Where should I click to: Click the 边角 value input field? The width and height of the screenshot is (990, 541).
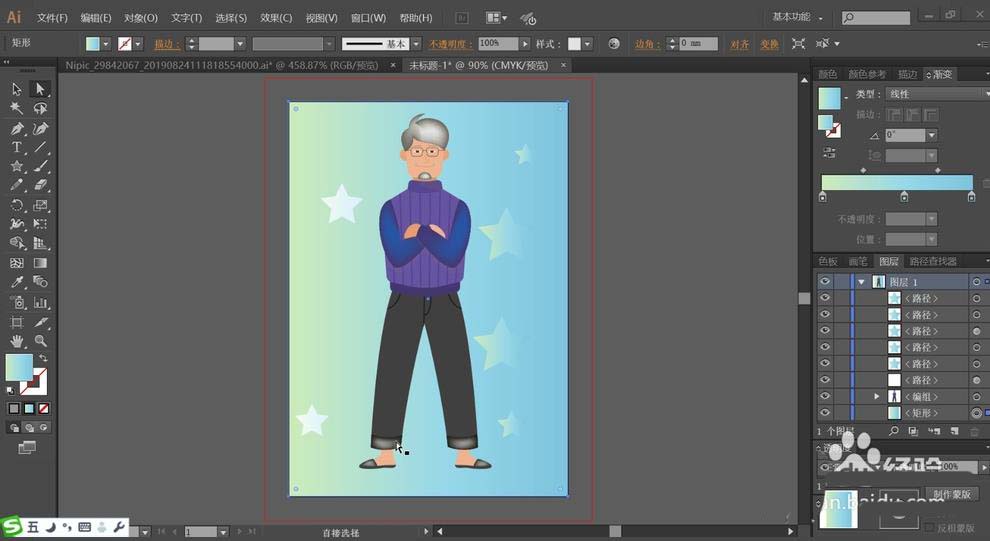[698, 44]
